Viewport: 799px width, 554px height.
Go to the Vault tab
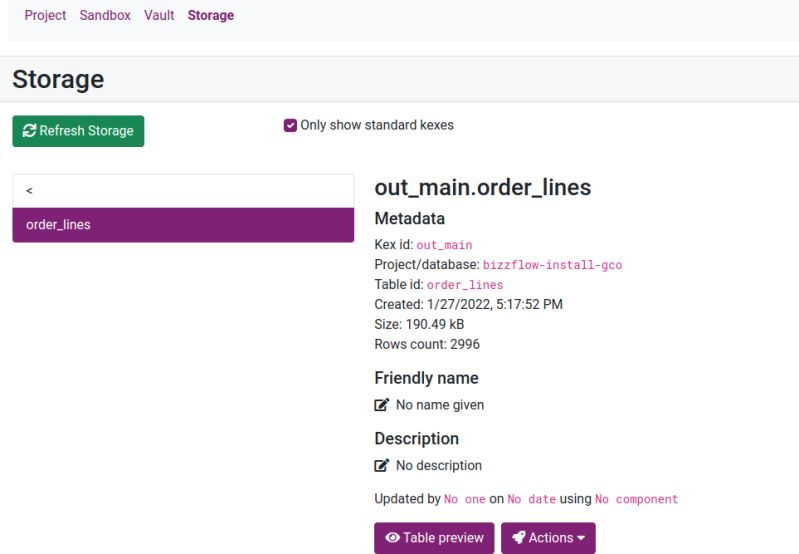pyautogui.click(x=159, y=15)
